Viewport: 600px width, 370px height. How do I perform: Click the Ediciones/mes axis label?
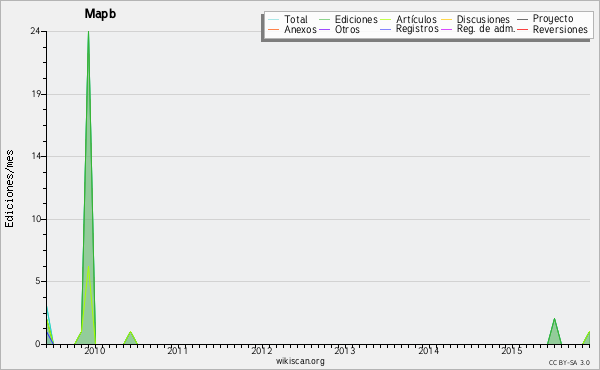click(x=9, y=188)
